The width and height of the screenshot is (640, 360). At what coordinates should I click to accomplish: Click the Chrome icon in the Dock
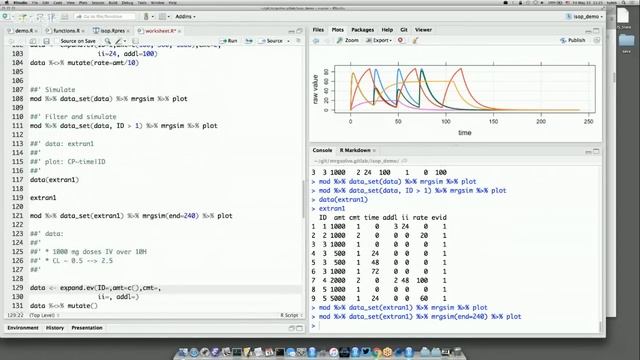[x=376, y=351]
